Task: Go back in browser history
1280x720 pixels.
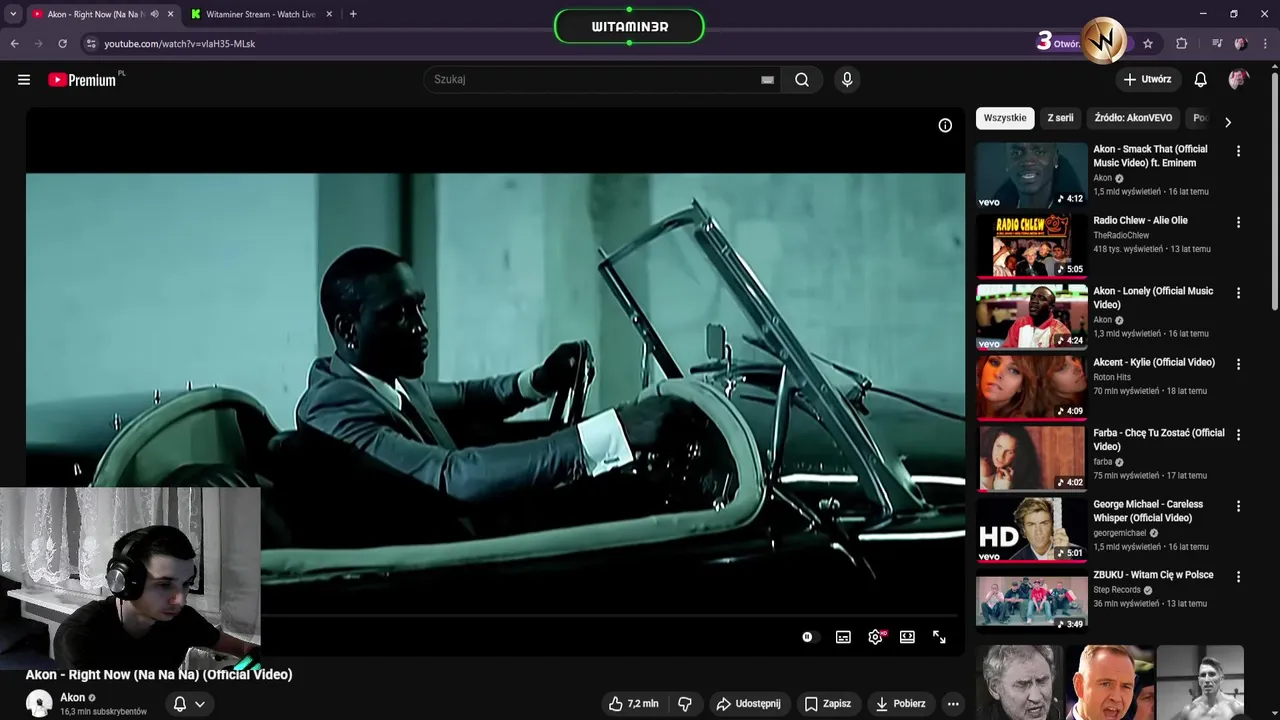Action: pos(14,44)
